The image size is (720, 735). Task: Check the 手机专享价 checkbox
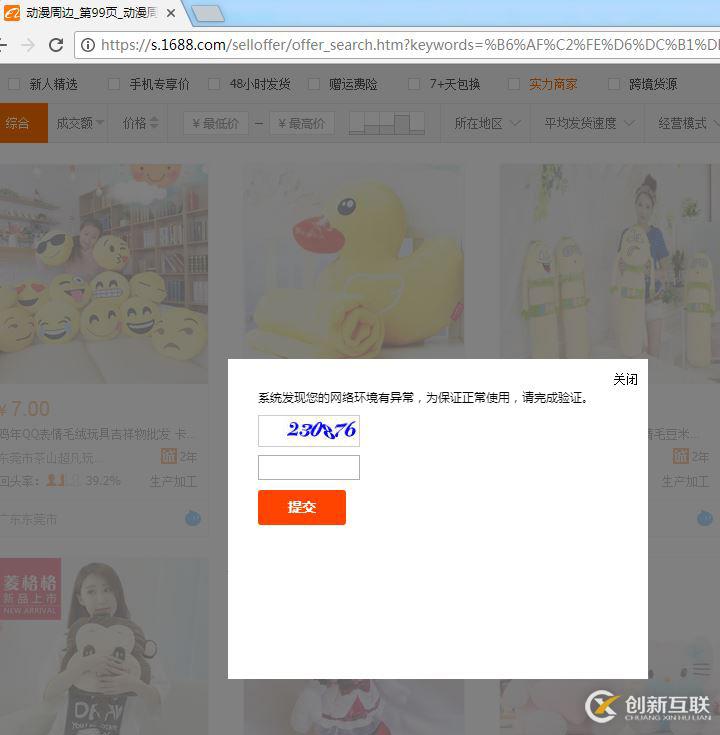pyautogui.click(x=114, y=84)
